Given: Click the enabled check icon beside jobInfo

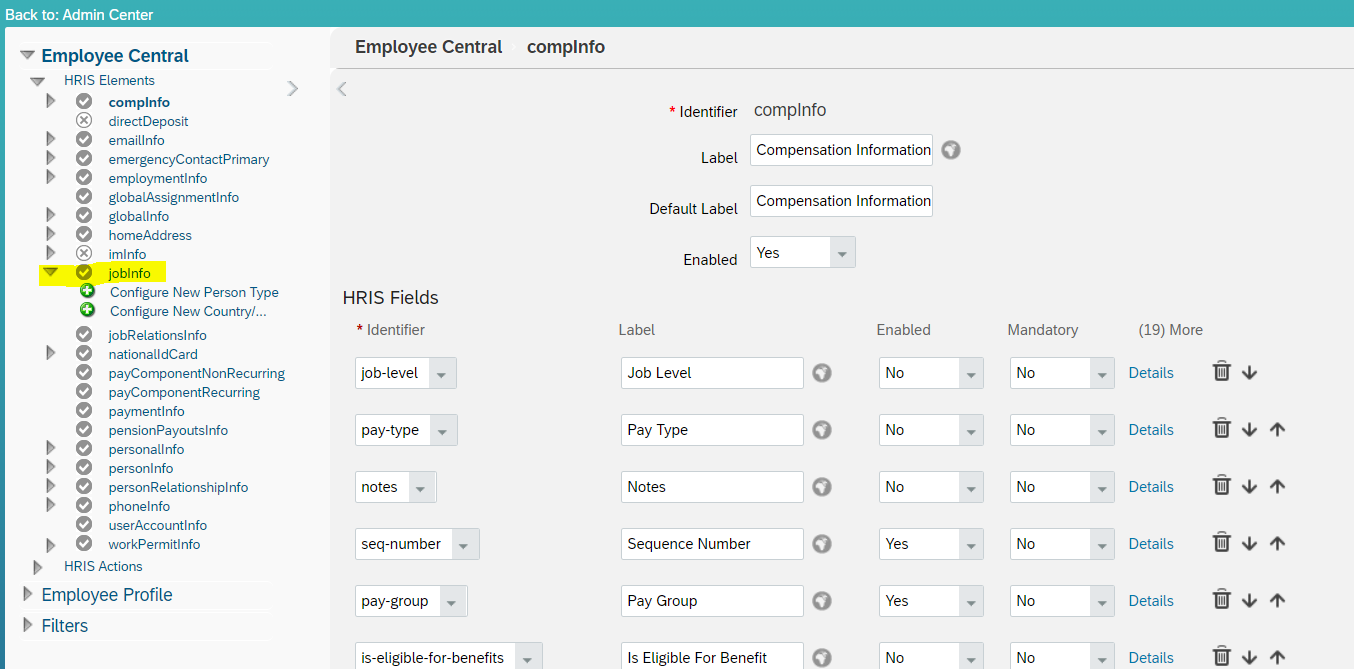Looking at the screenshot, I should pyautogui.click(x=84, y=272).
